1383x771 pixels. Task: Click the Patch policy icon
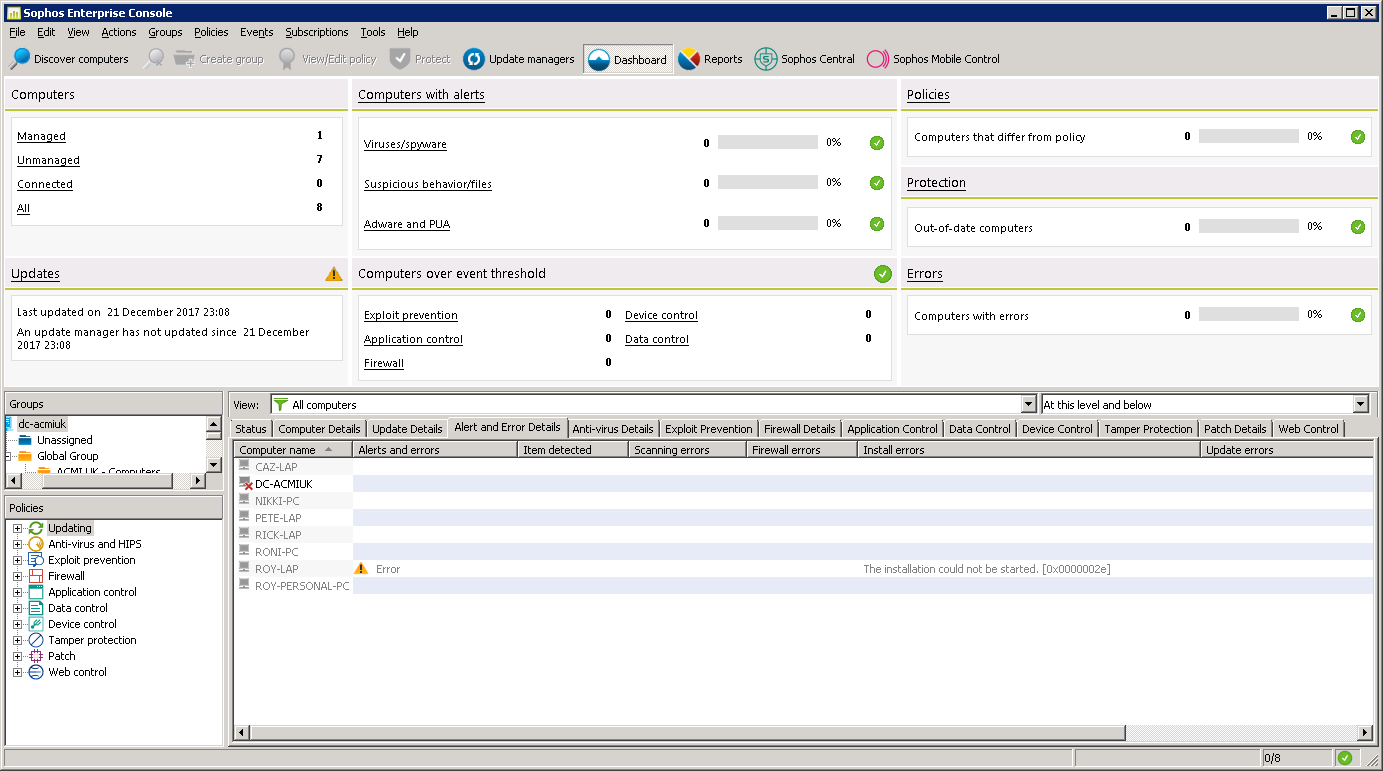point(36,656)
